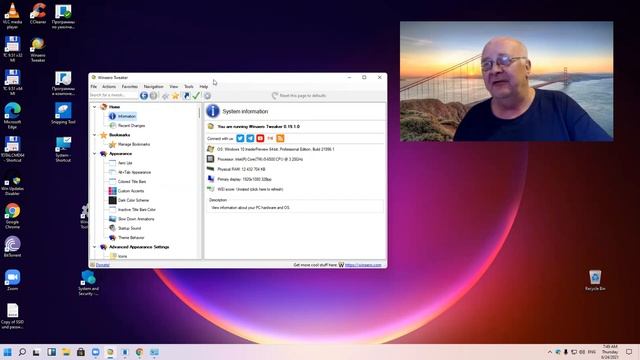Select the Google Chrome desktop icon
Image resolution: width=640 pixels, height=360 pixels.
click(13, 216)
